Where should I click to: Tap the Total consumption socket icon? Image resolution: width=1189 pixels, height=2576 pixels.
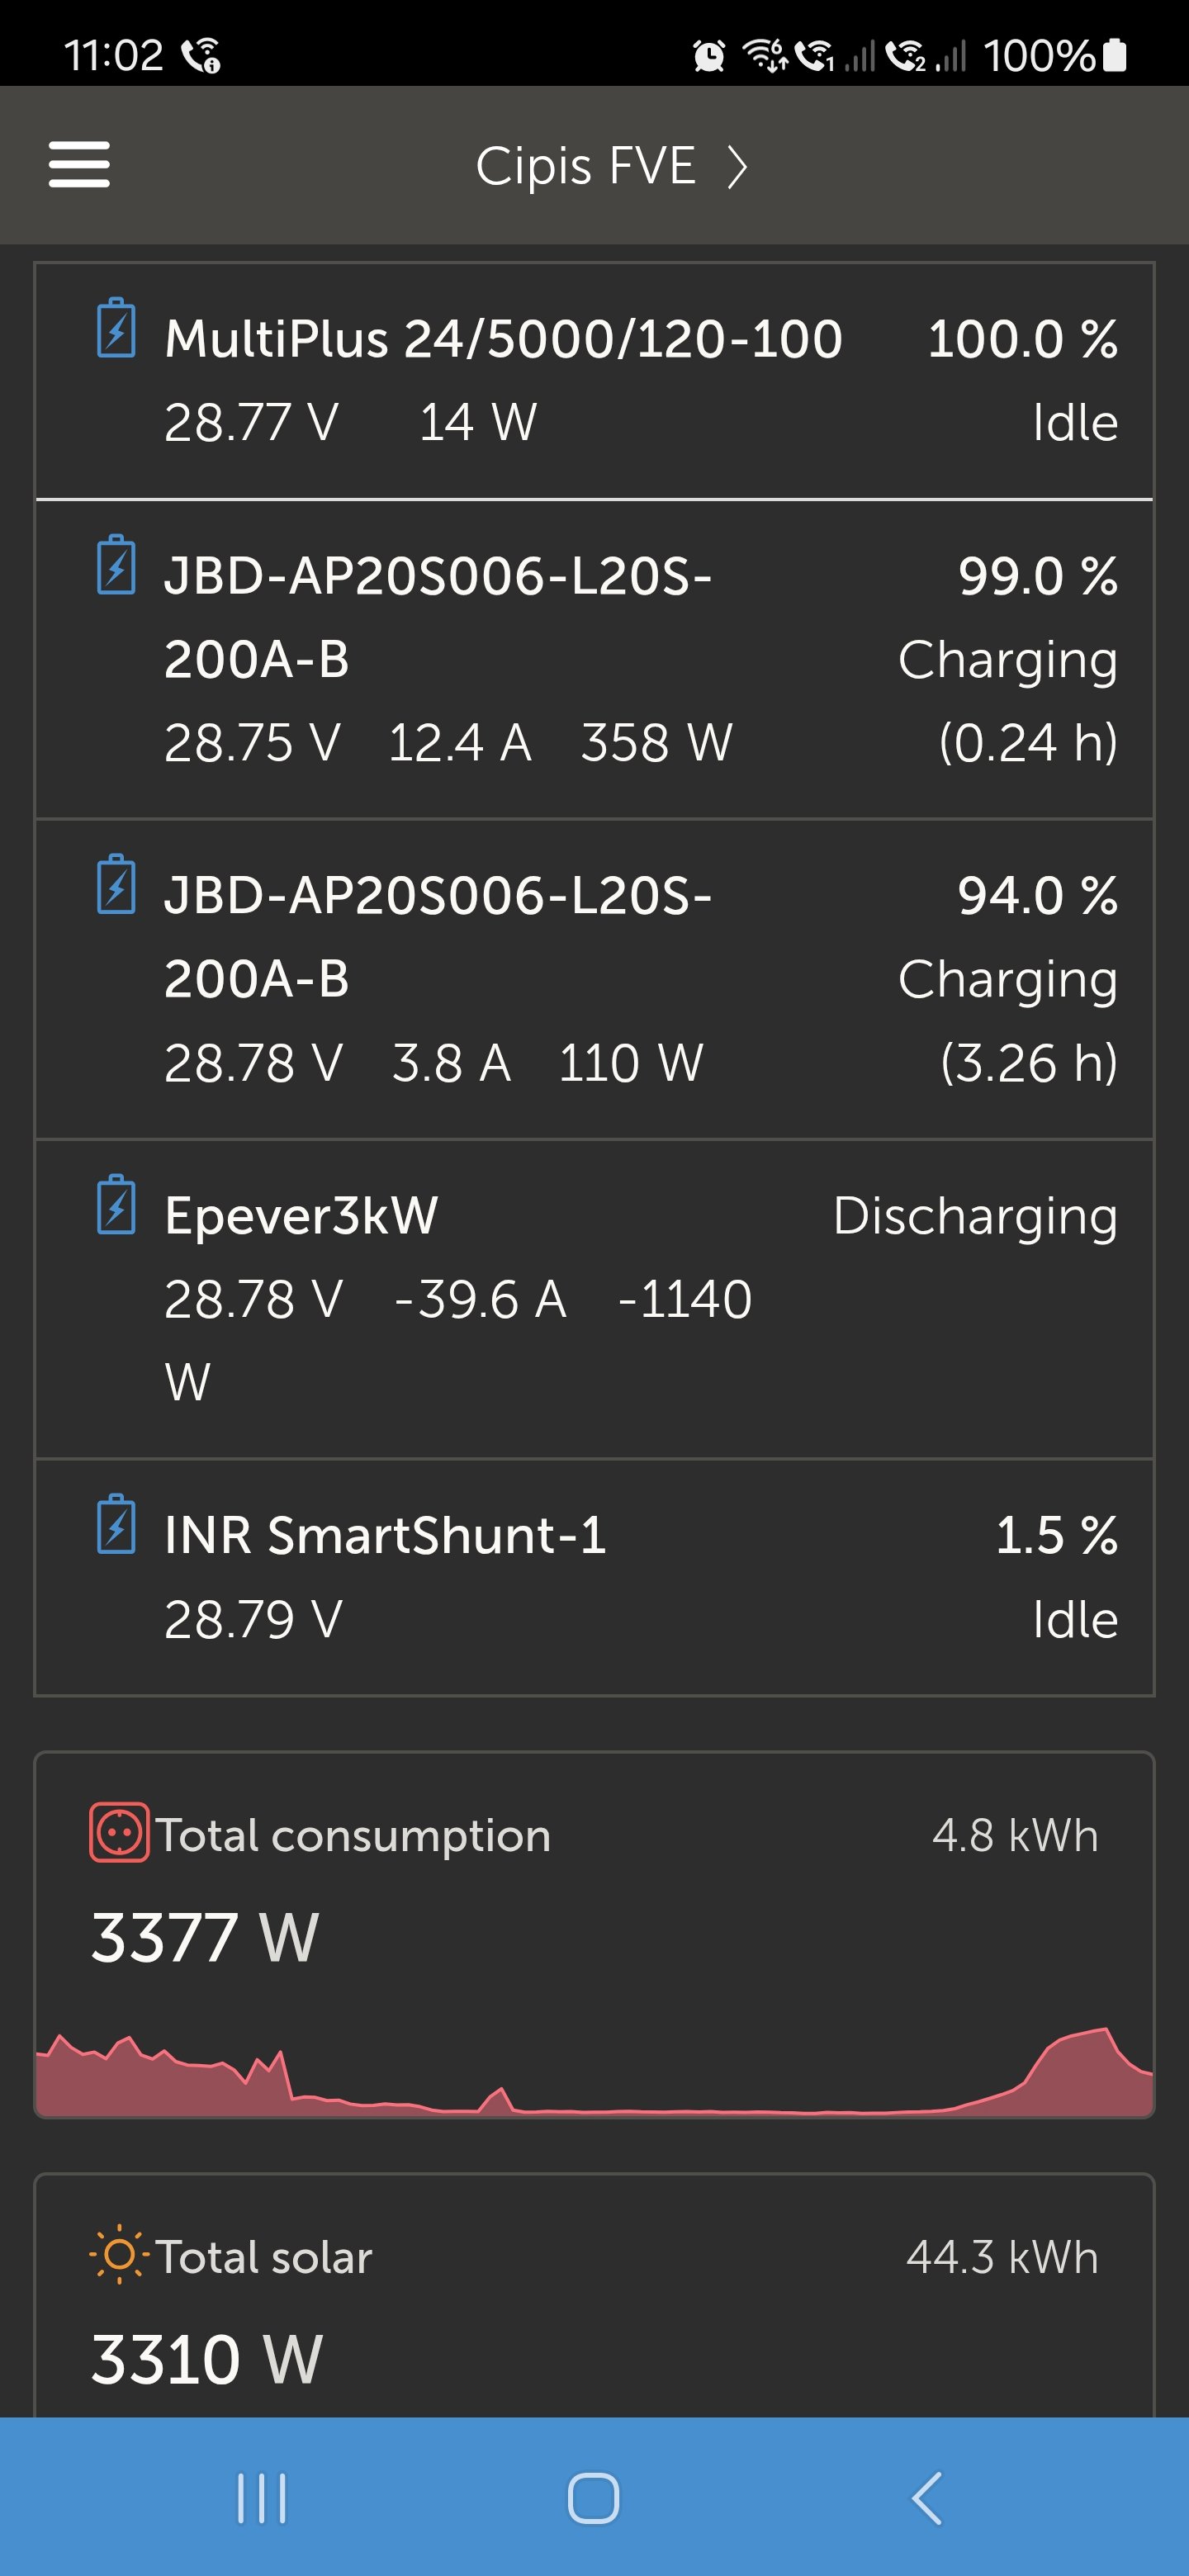[x=119, y=1832]
